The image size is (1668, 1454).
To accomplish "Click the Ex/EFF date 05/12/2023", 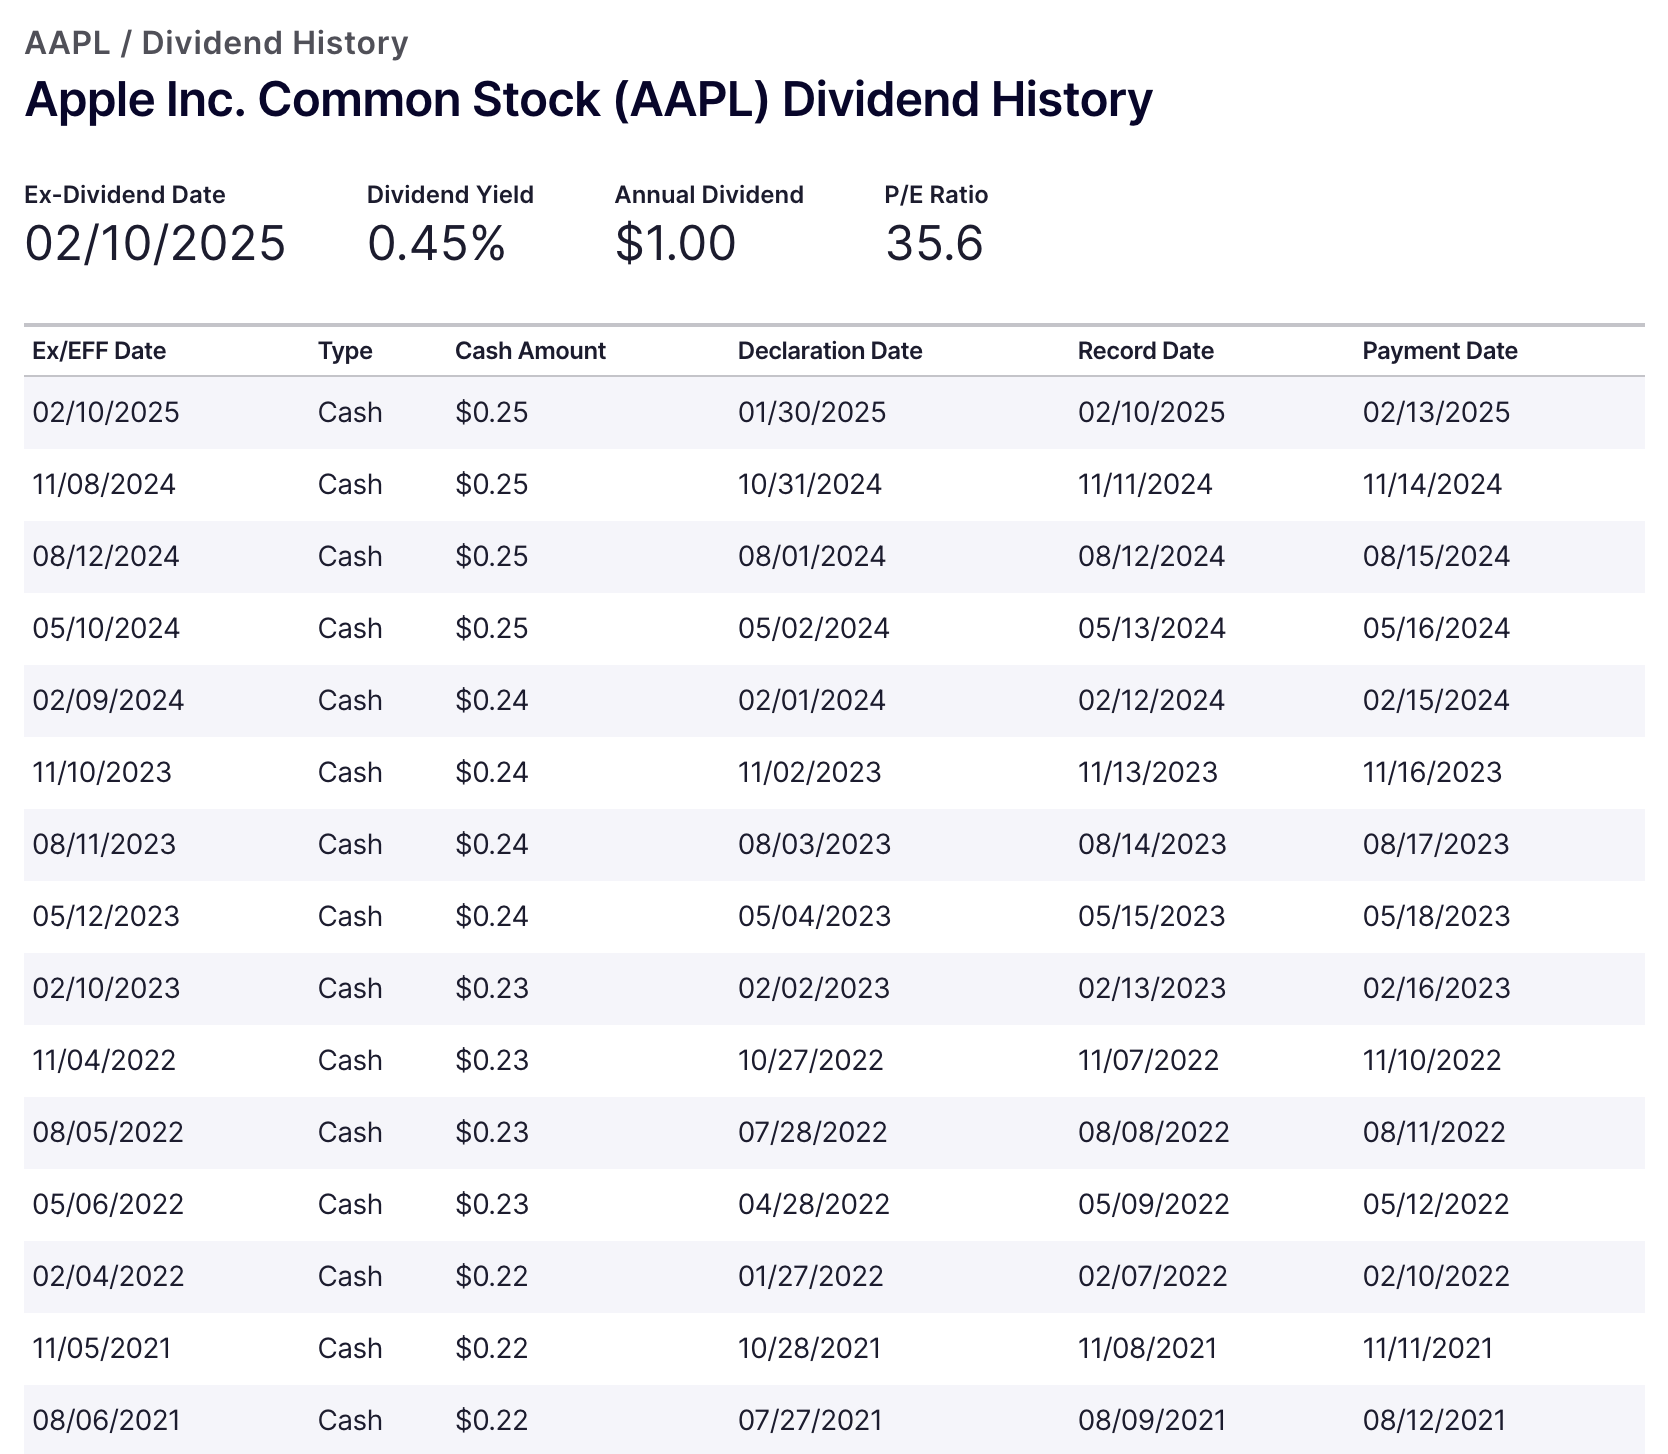I will point(106,917).
